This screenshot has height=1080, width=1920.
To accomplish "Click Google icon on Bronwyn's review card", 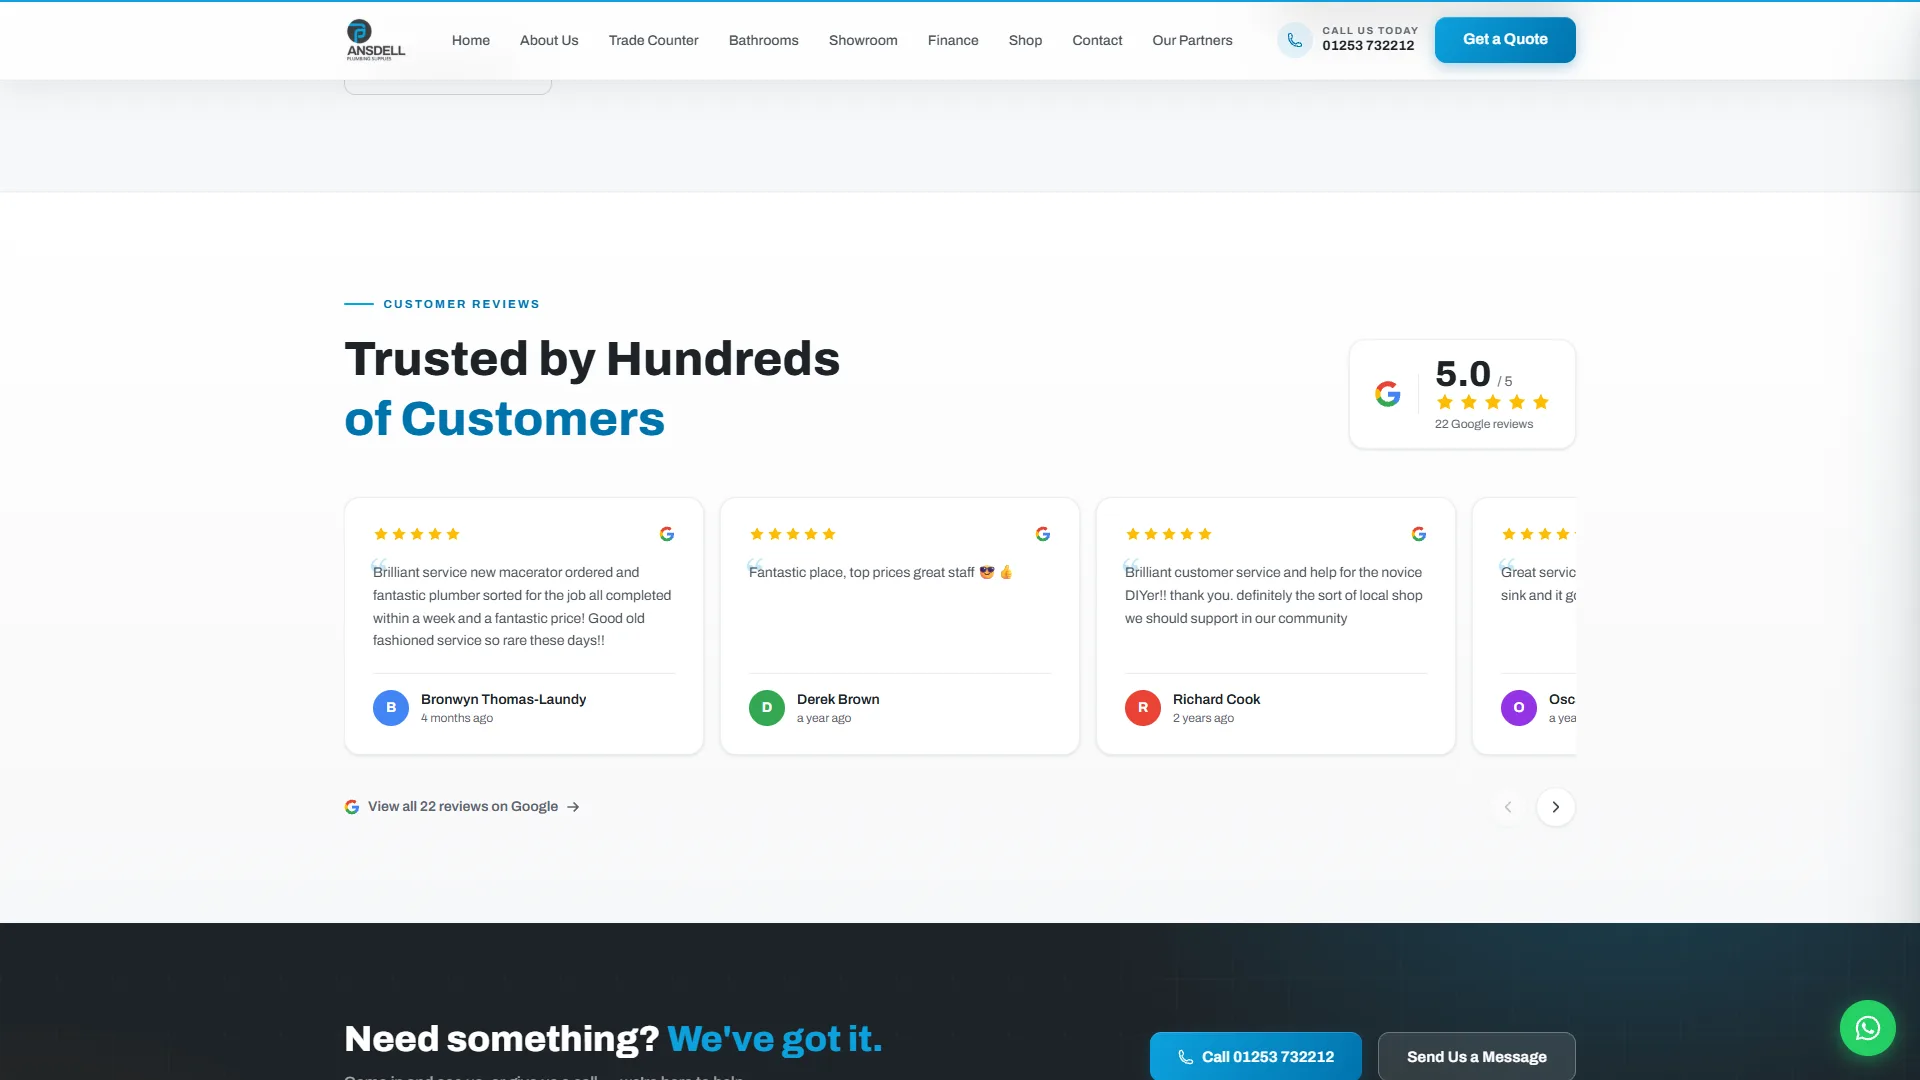I will tap(667, 534).
